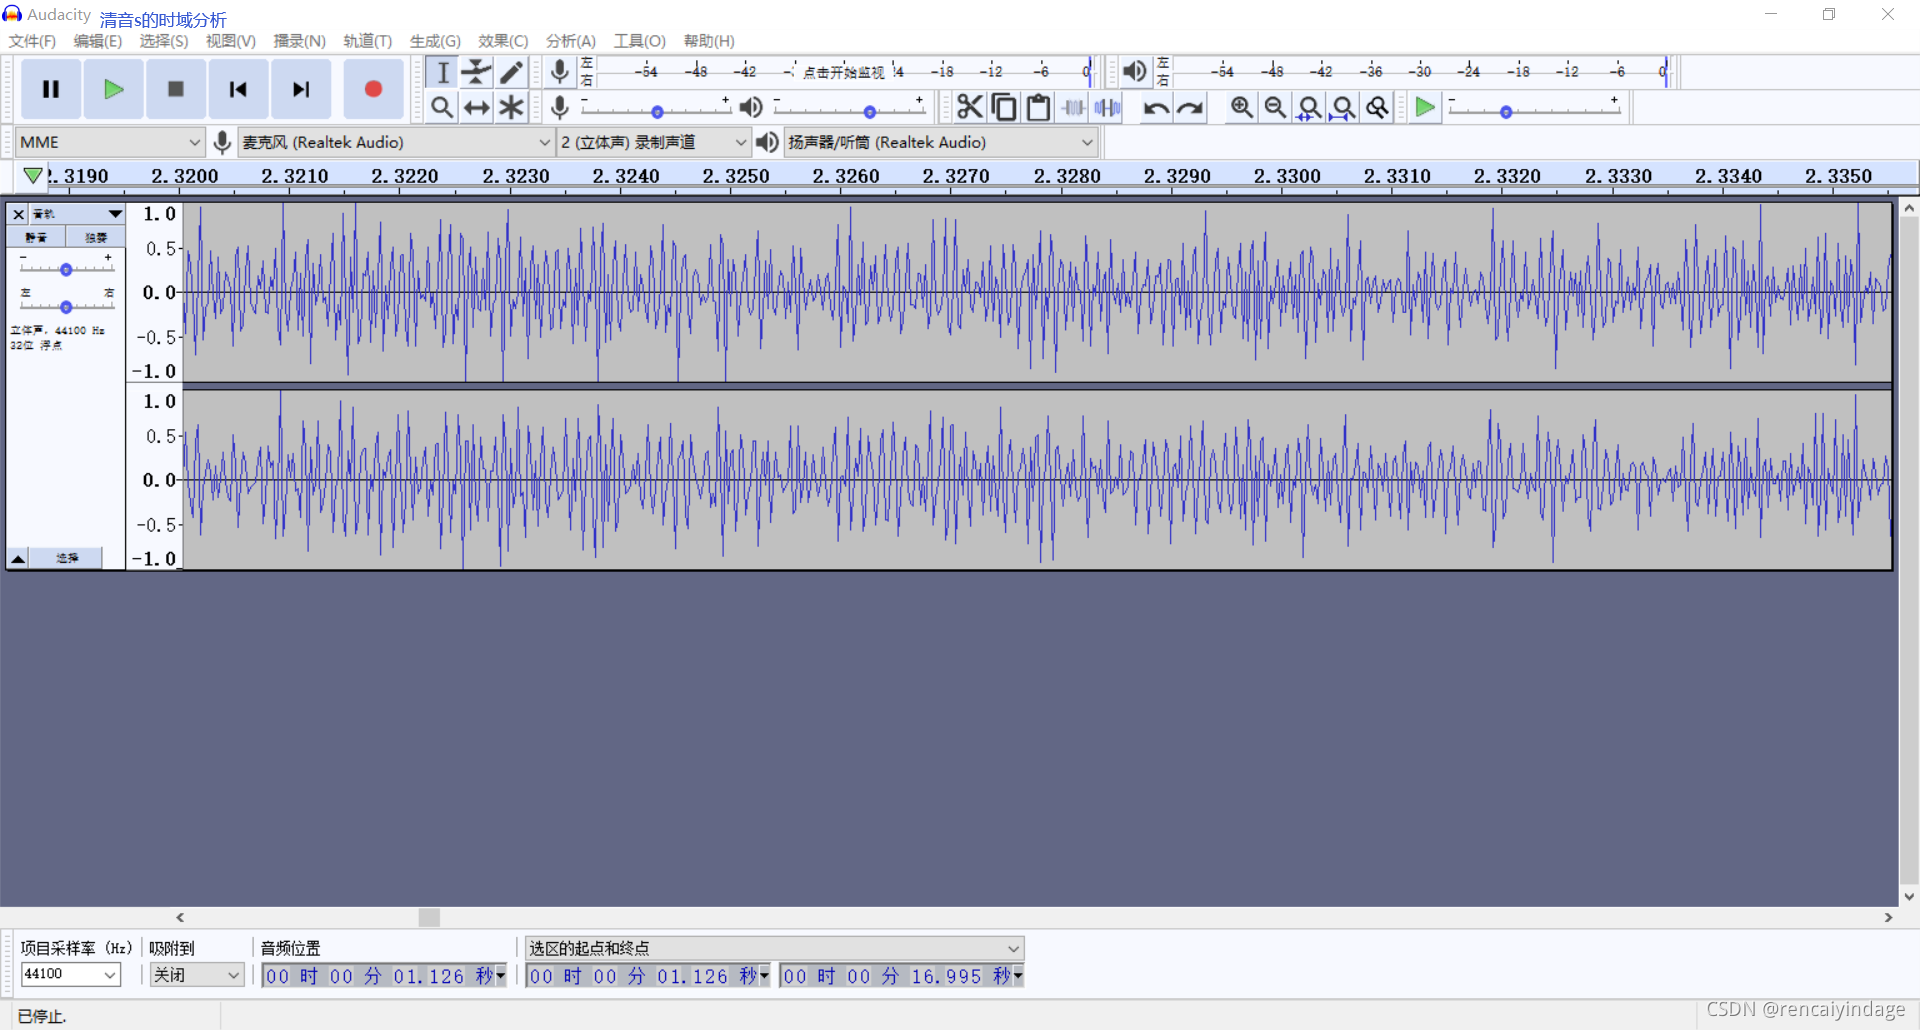
Task: Stop playback with the Stop button
Action: [176, 89]
